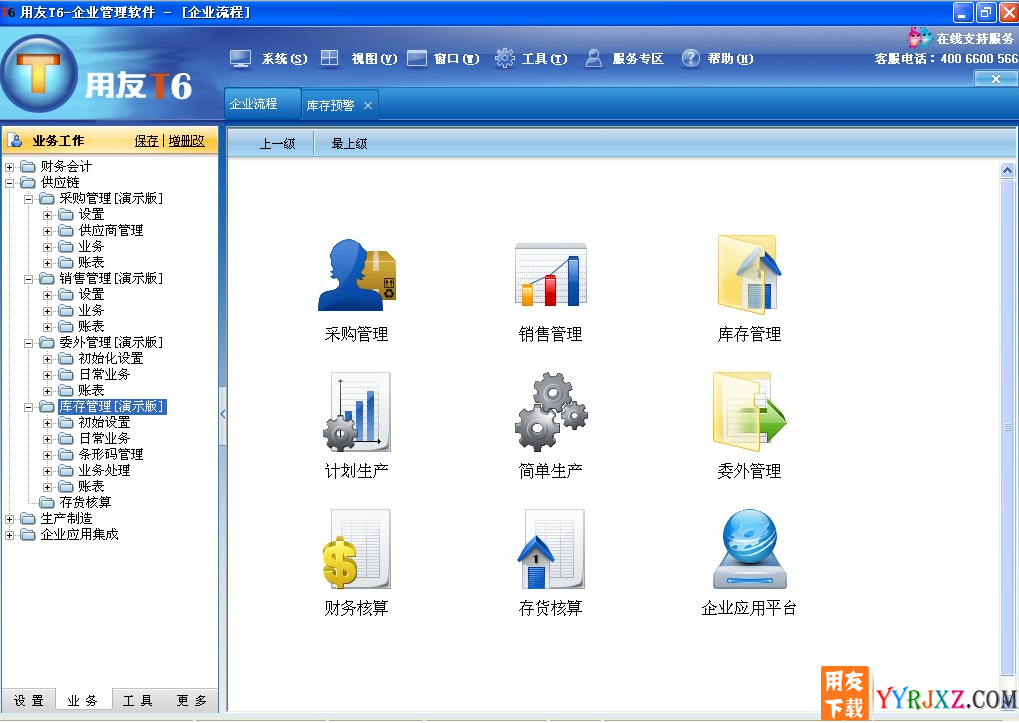The height and width of the screenshot is (723, 1019).
Task: Open the 委外管理 folder-arrow icon
Action: pyautogui.click(x=749, y=412)
